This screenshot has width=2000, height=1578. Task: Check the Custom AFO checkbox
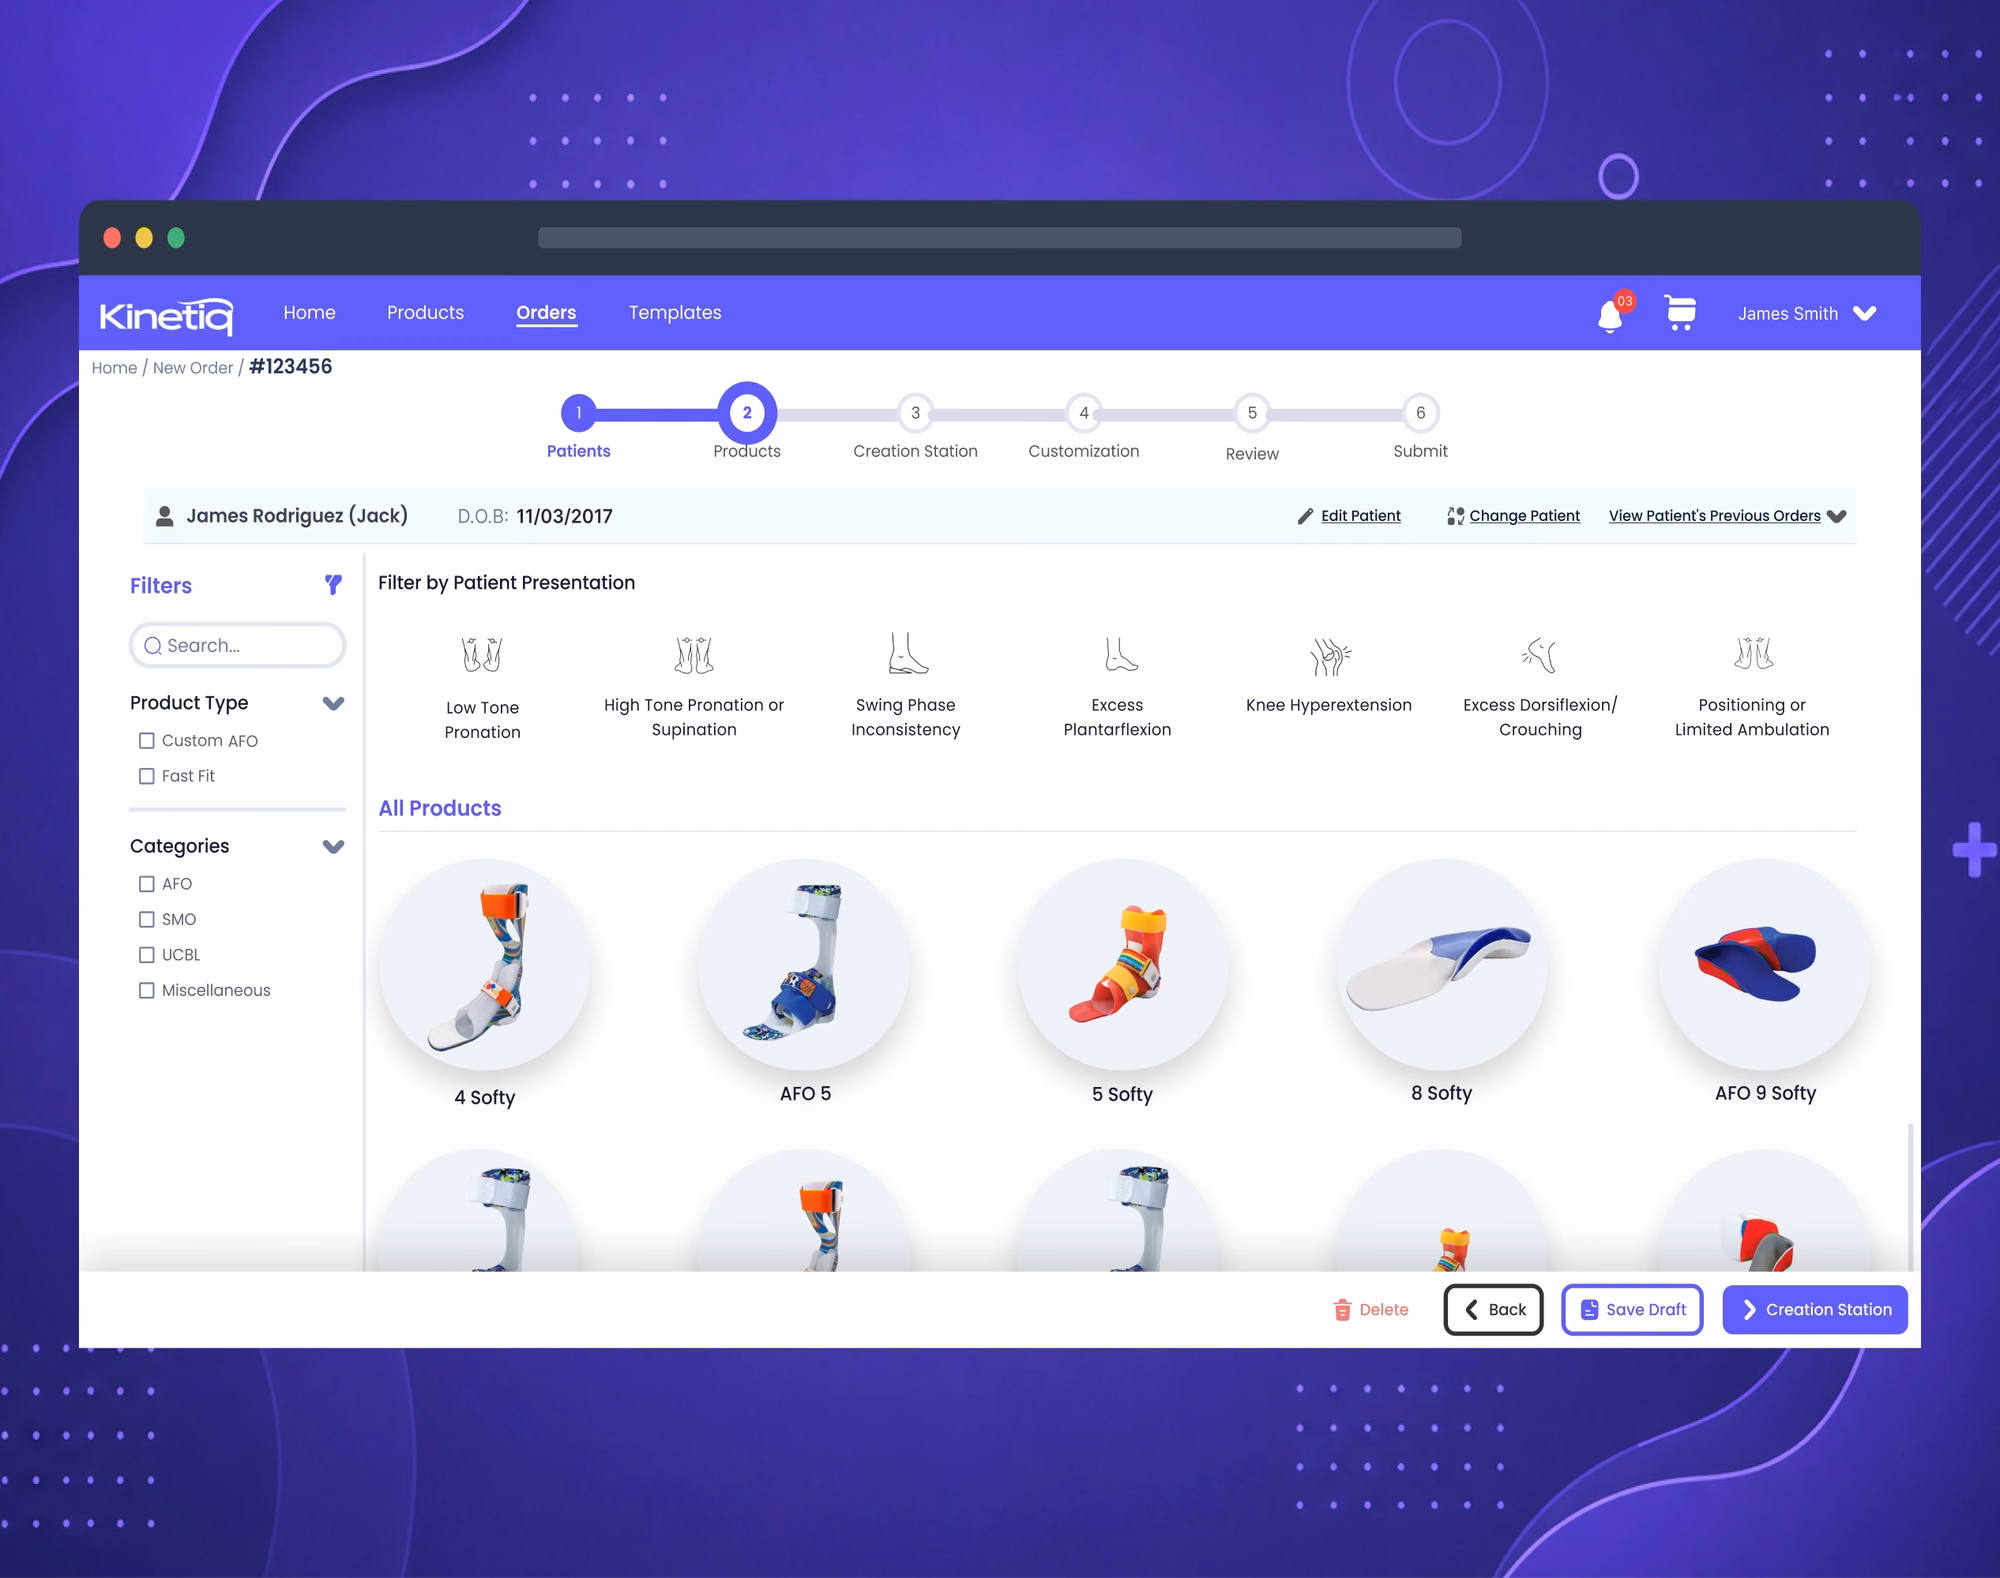click(147, 741)
